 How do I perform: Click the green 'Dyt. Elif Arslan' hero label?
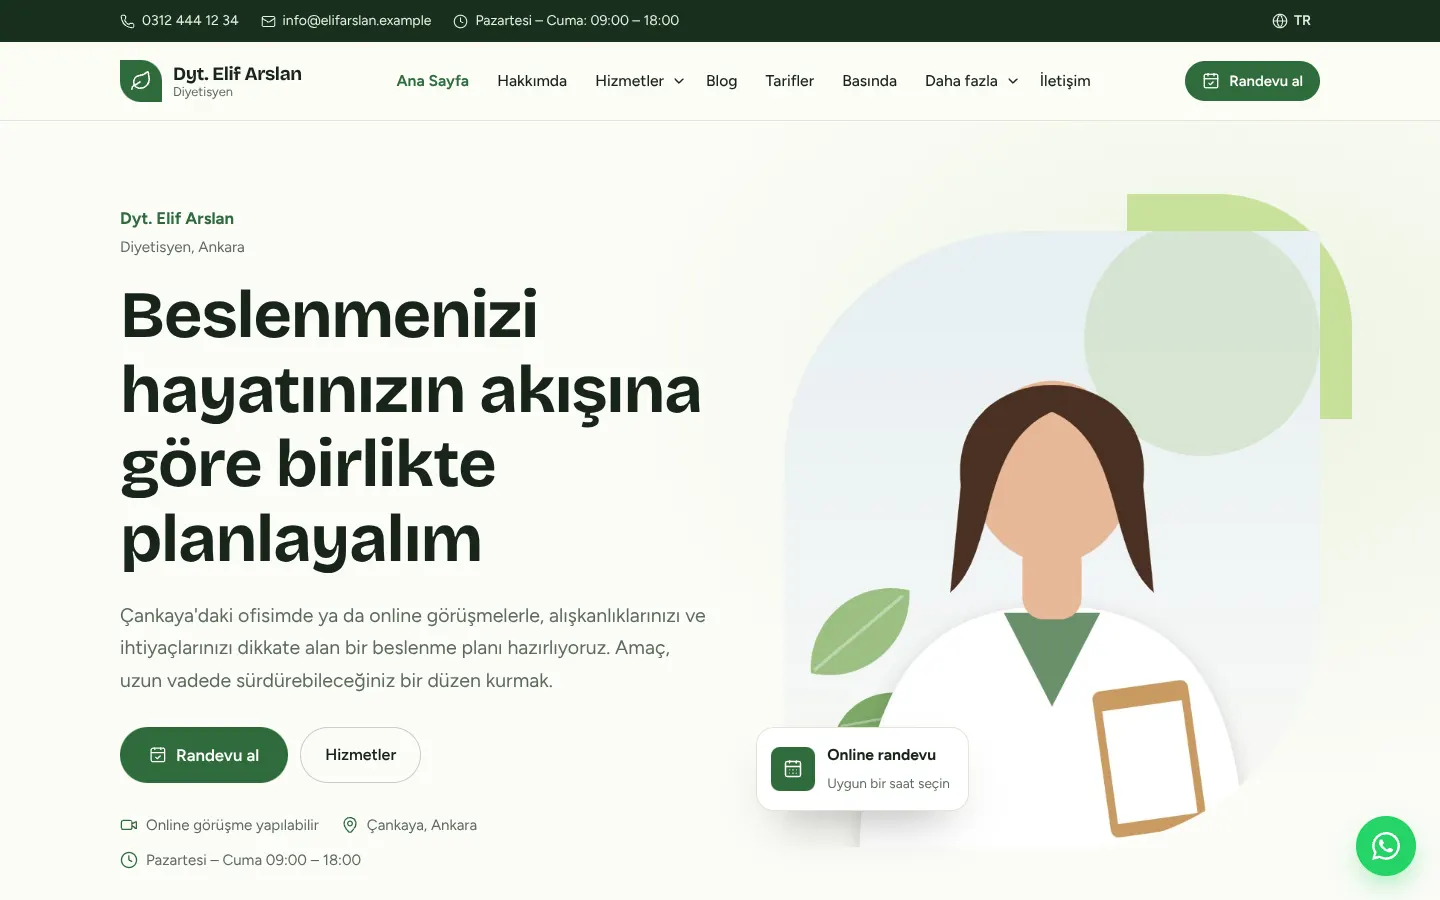pyautogui.click(x=177, y=218)
